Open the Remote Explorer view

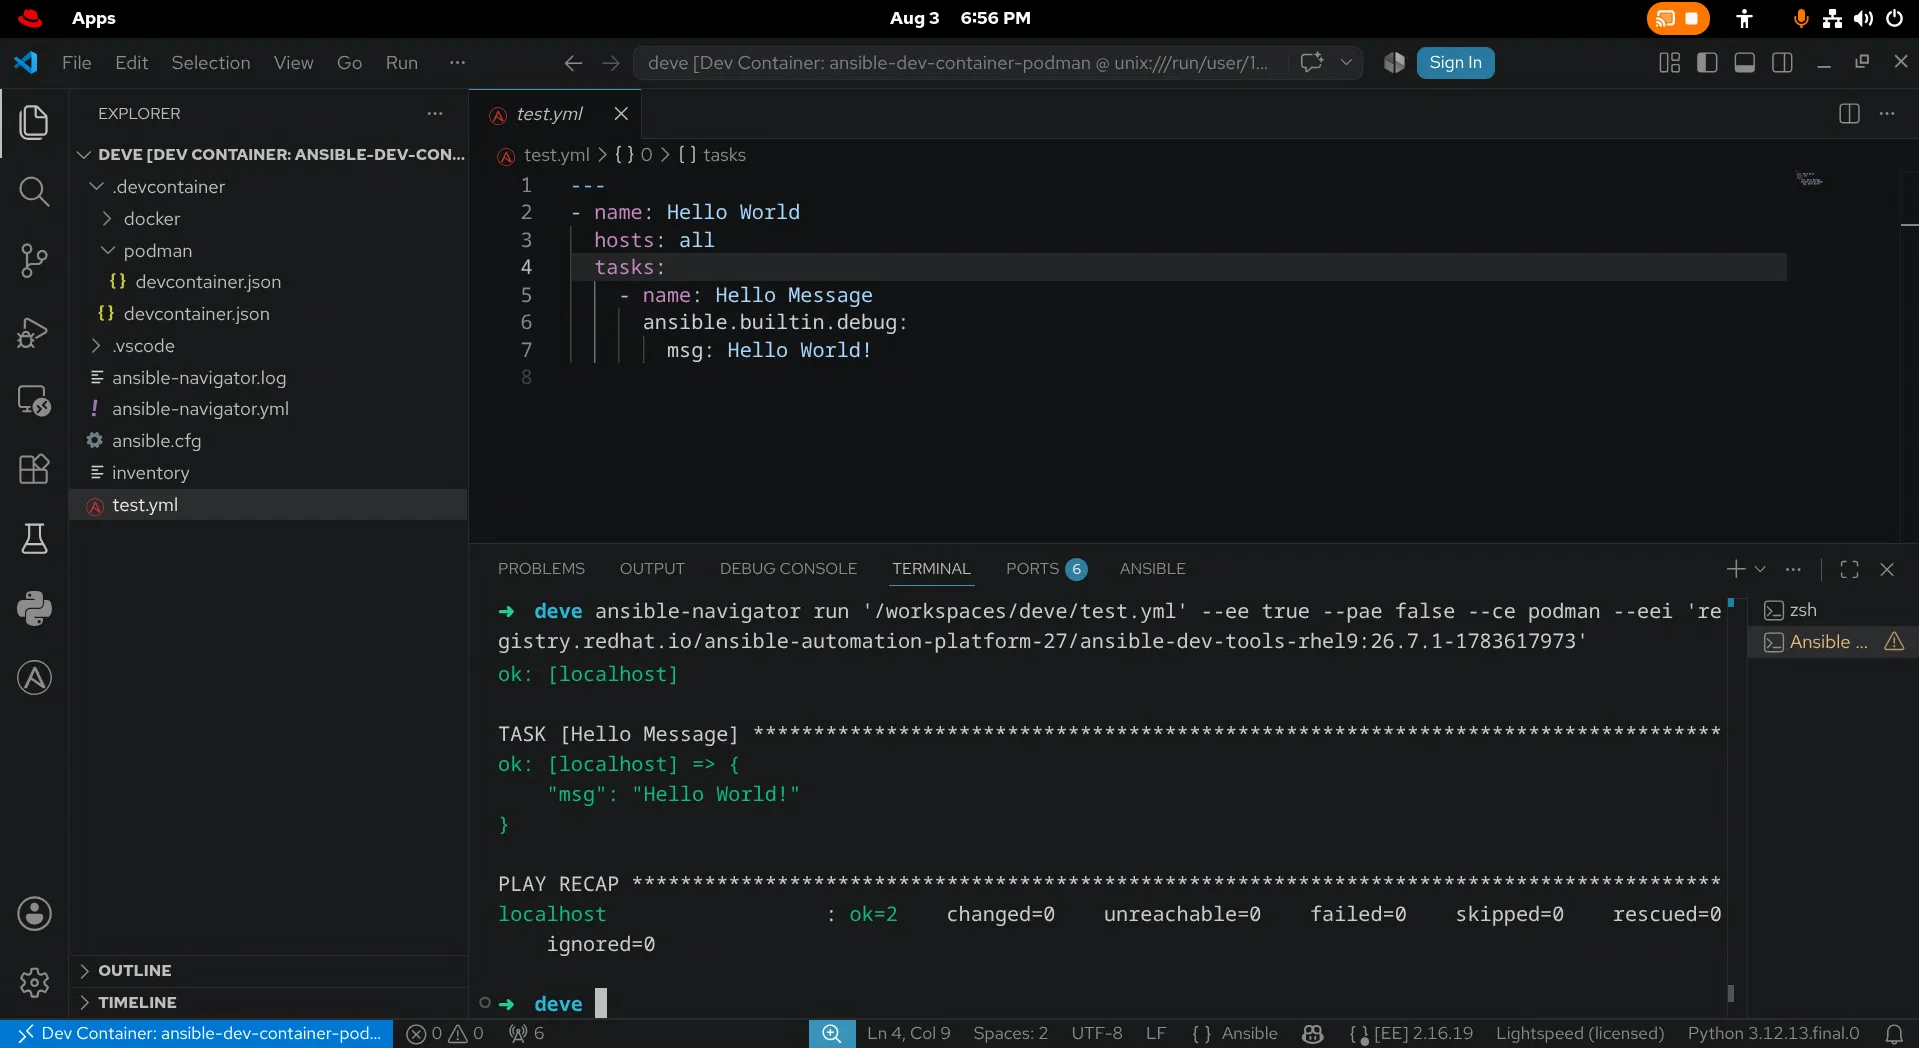pyautogui.click(x=34, y=401)
